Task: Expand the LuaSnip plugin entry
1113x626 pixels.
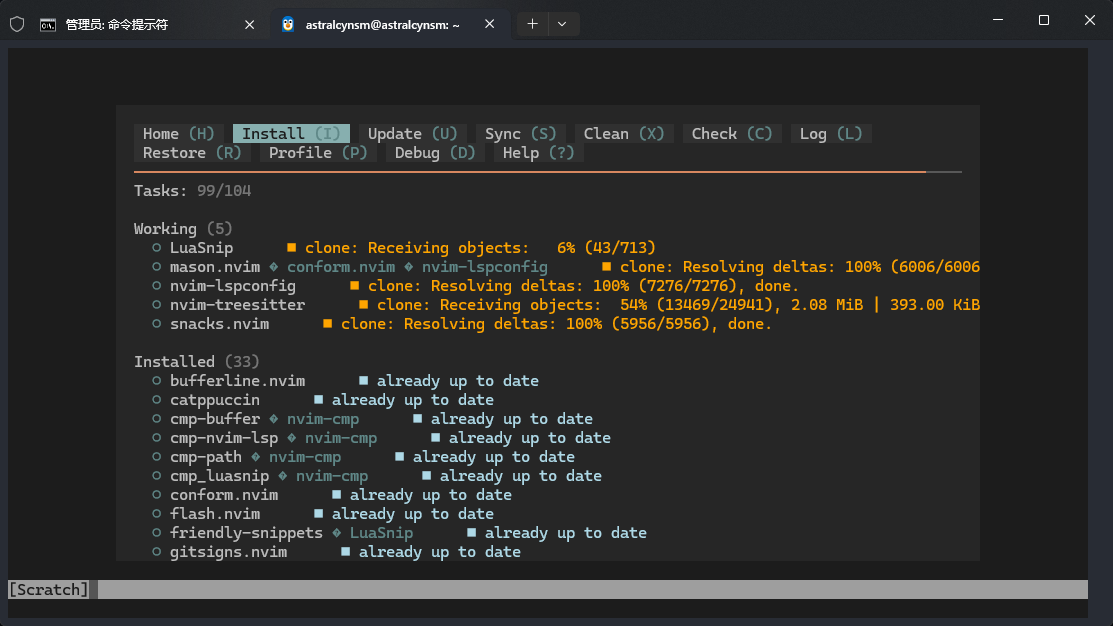Action: (201, 248)
